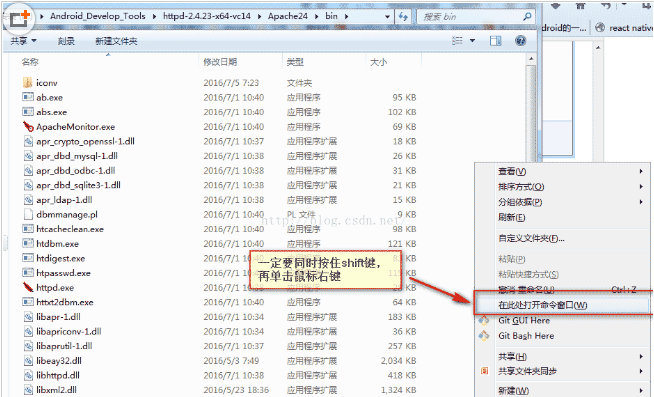Viewport: 654px width, 397px height.
Task: Choose 在此处打开命令窗口(W) menu entry
Action: click(563, 305)
